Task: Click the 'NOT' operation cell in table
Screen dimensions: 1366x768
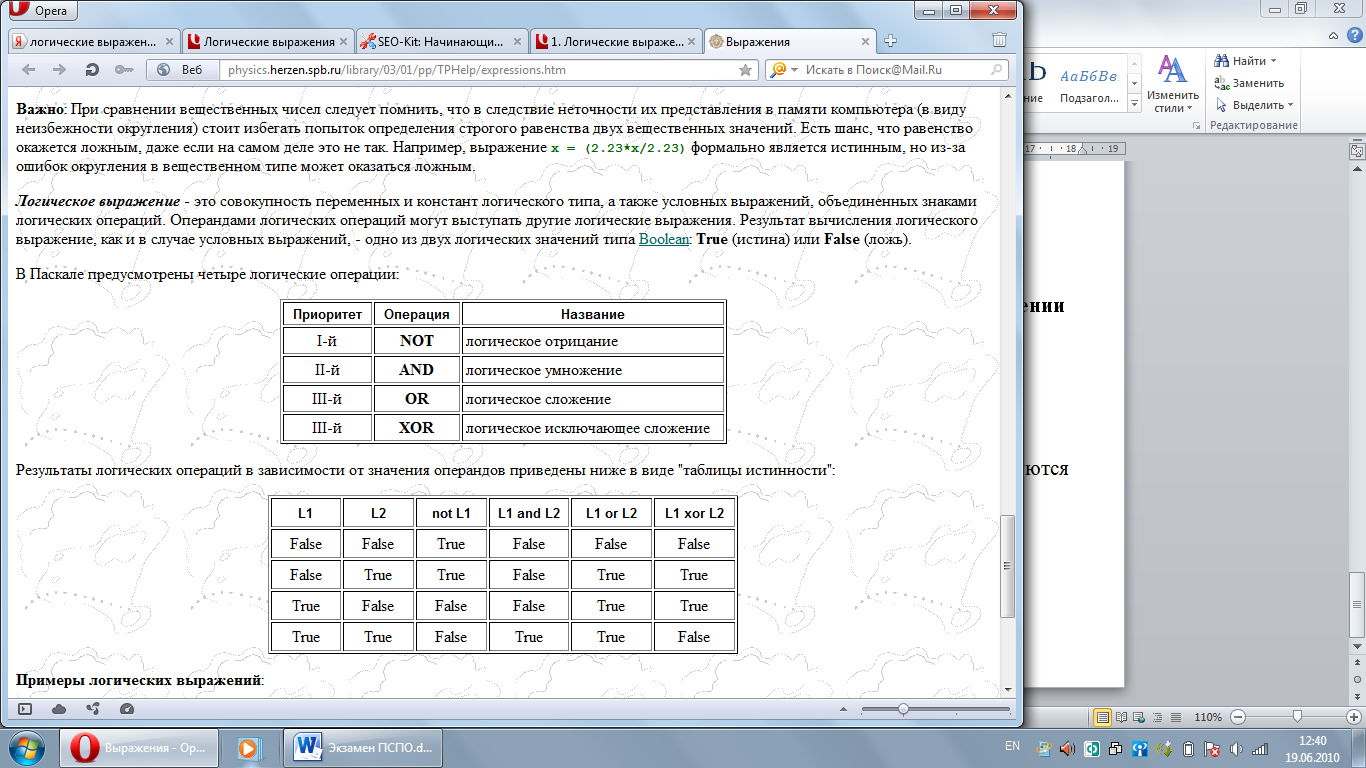Action: (x=417, y=341)
